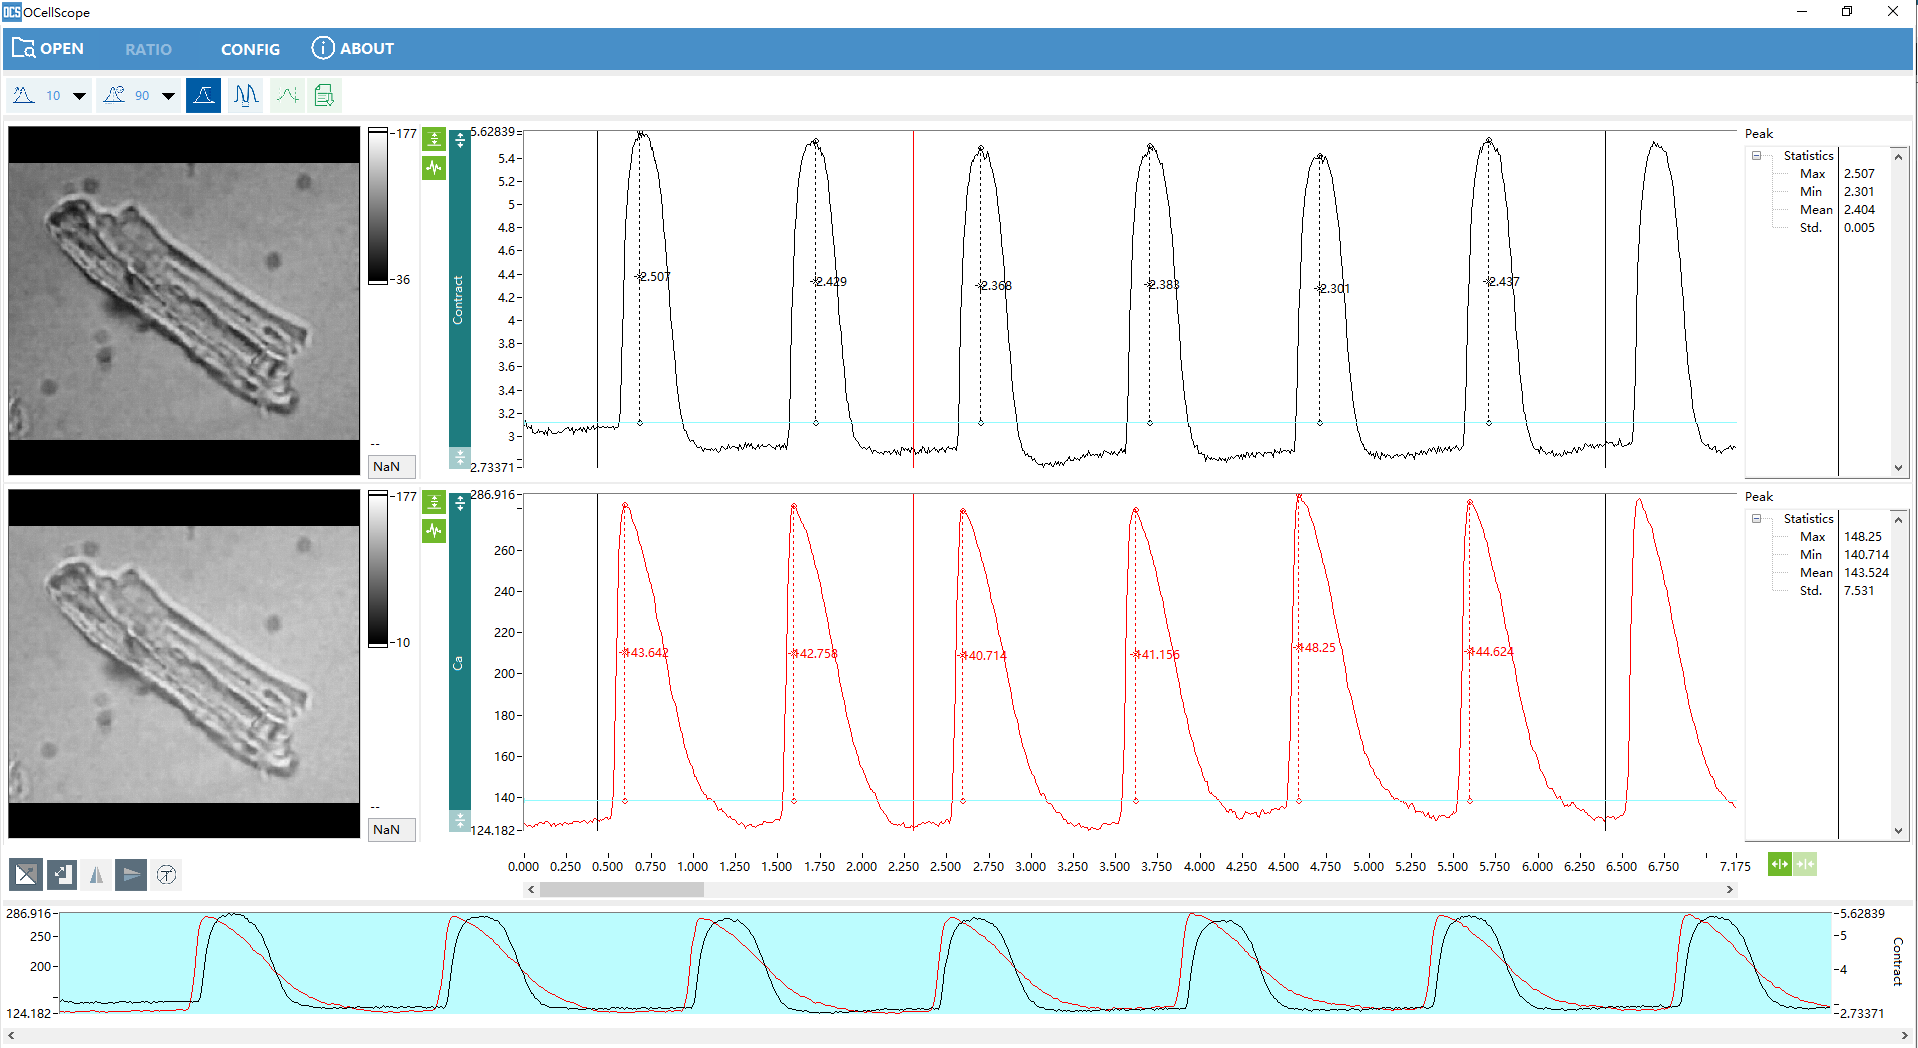Click the lower cardiomyocyte image

[184, 663]
